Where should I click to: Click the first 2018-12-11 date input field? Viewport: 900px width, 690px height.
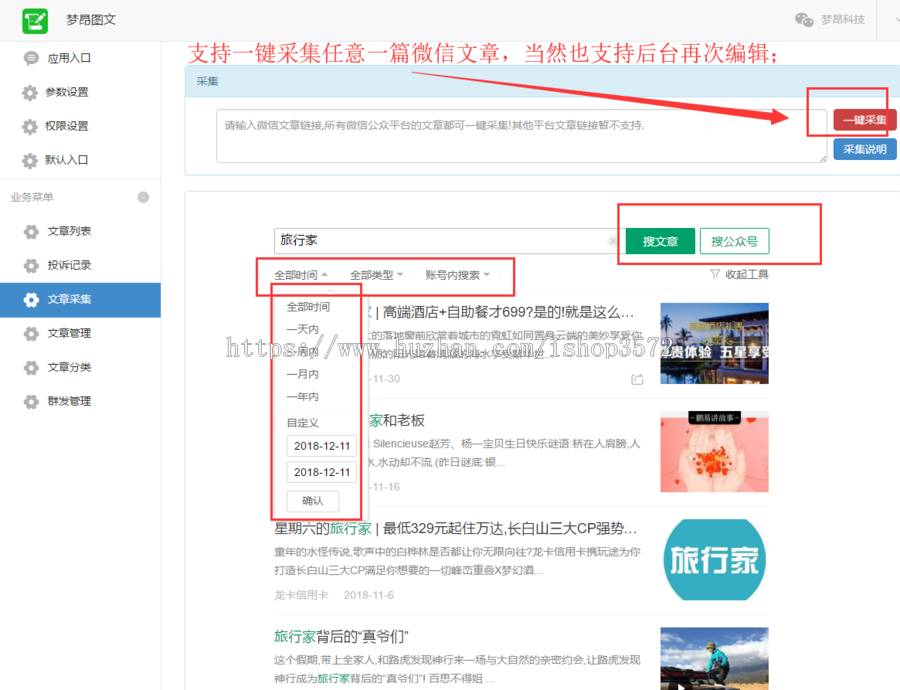[321, 446]
